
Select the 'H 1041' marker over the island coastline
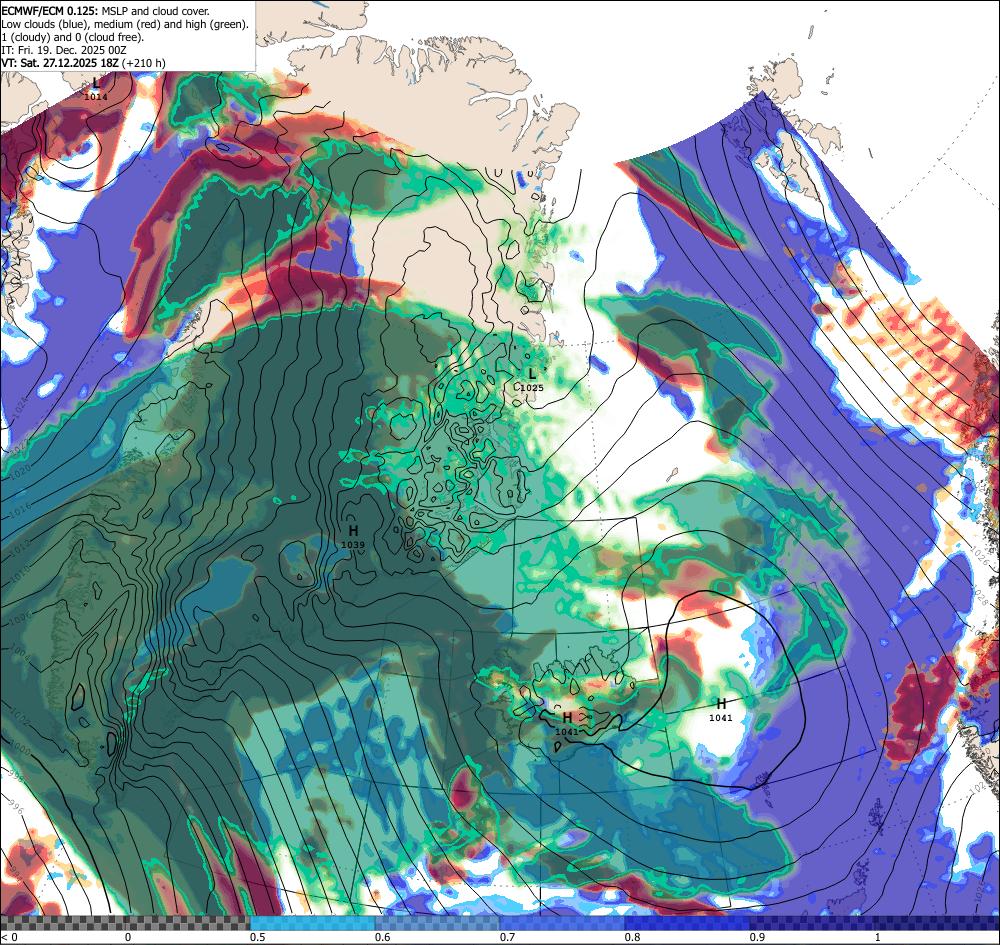pyautogui.click(x=567, y=724)
